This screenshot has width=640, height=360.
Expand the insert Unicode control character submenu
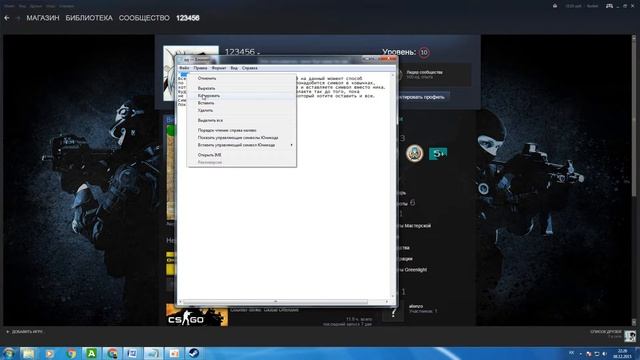point(242,145)
